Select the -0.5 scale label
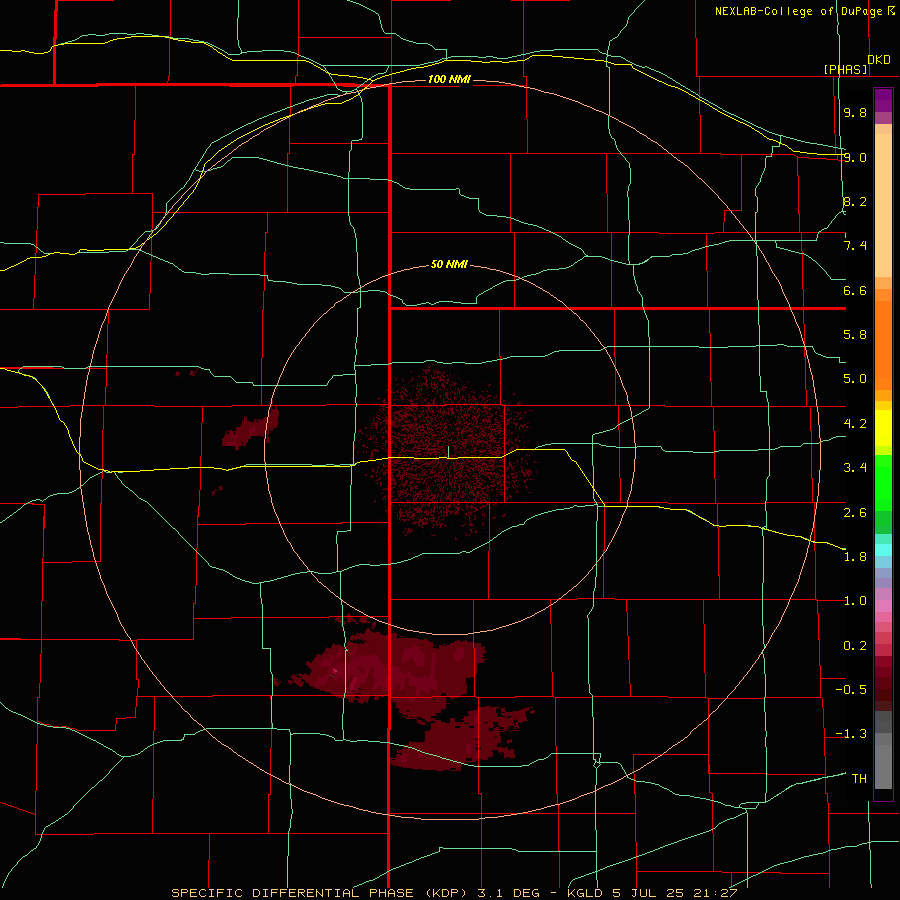This screenshot has height=900, width=900. 851,690
